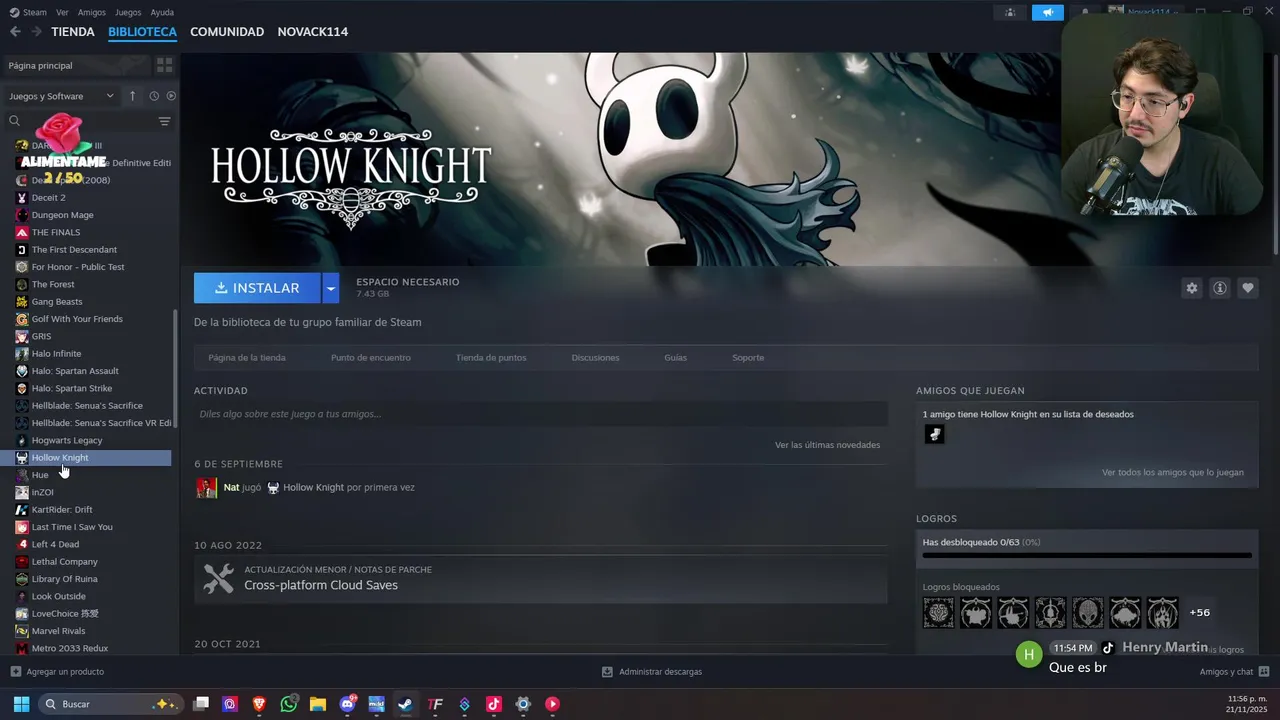Go back with the left arrow

[15, 32]
